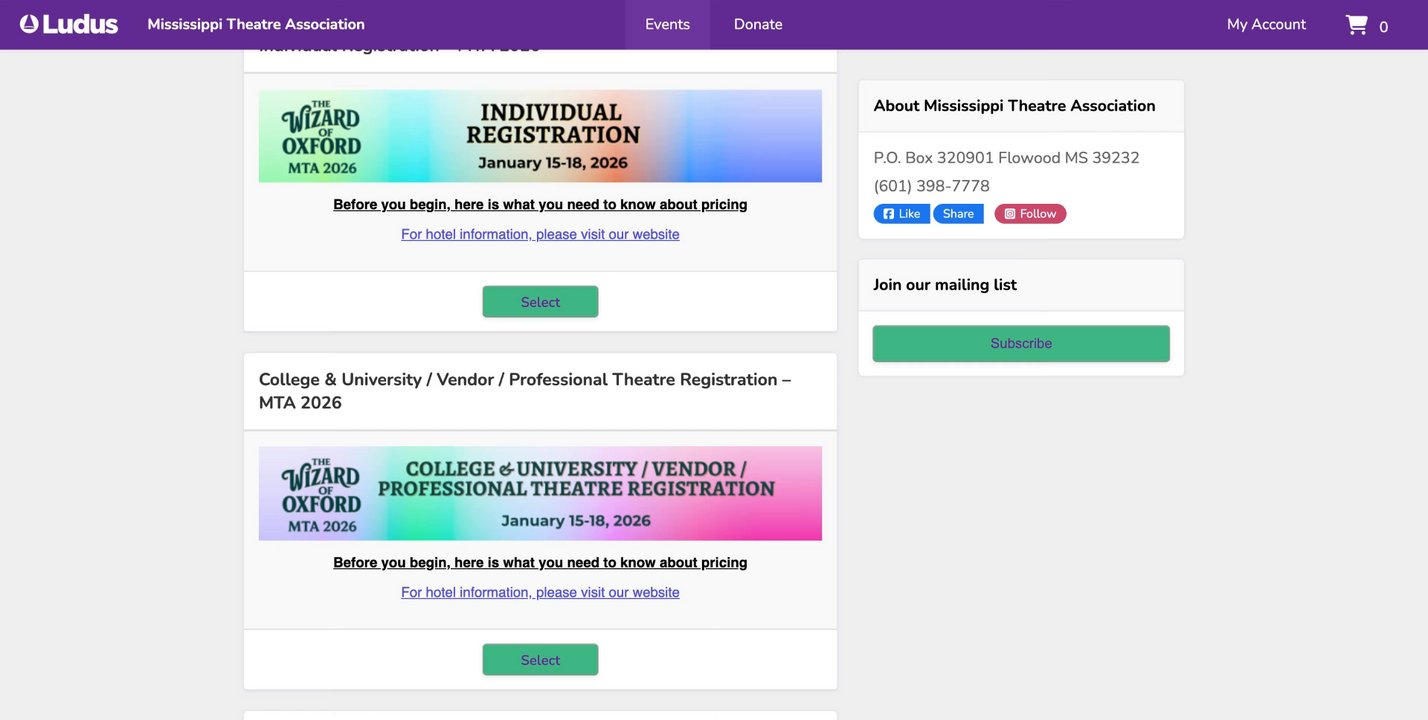Open hotel information link under Individual Registration

click(x=540, y=235)
